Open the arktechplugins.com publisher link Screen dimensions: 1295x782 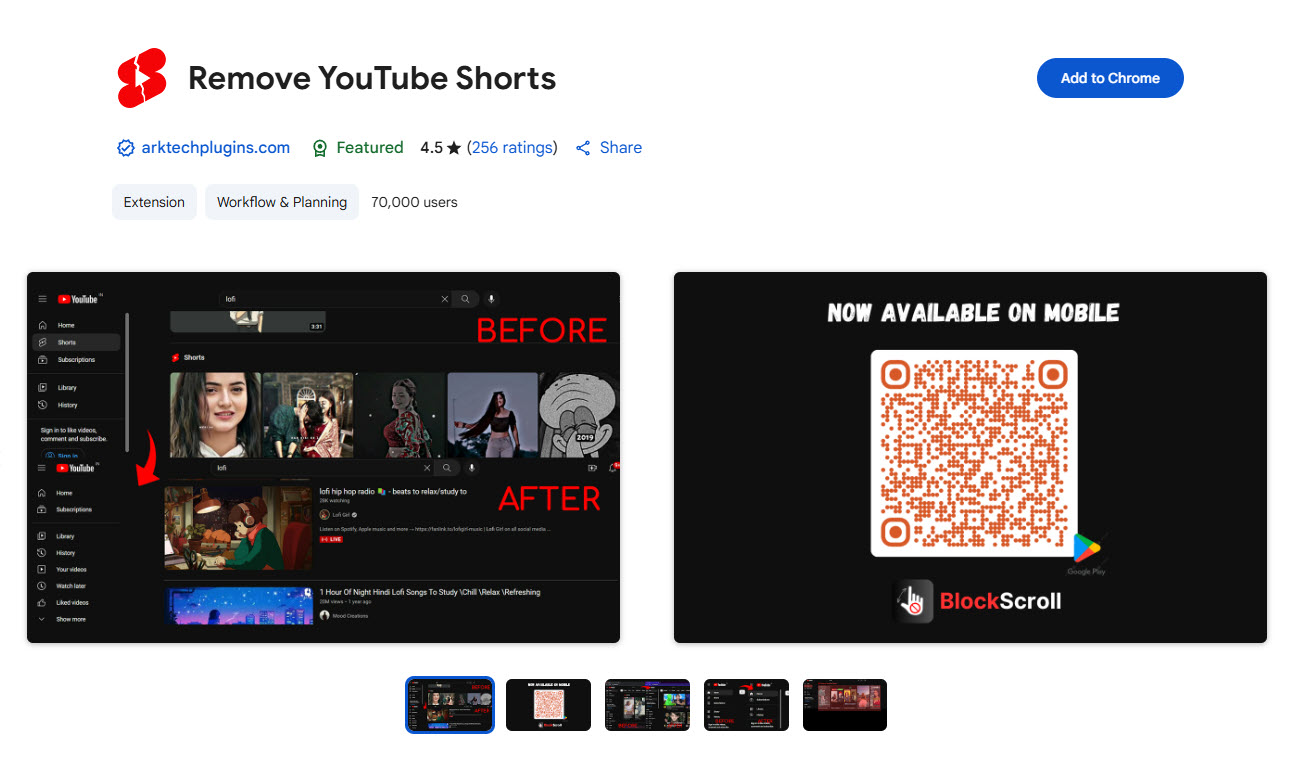point(216,148)
